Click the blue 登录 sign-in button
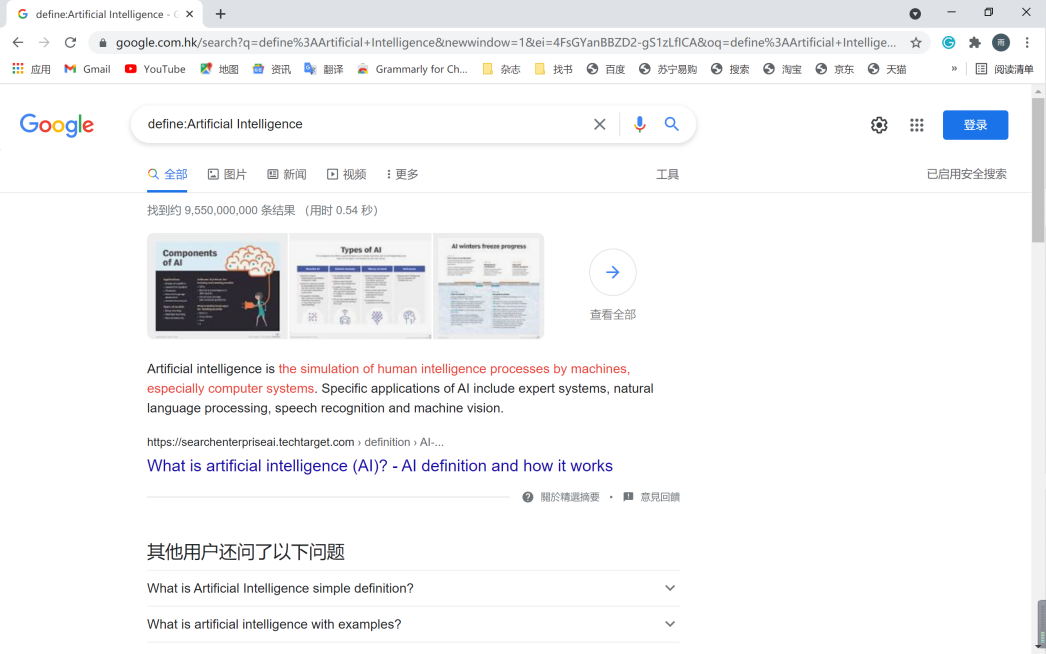The width and height of the screenshot is (1046, 654). [x=975, y=125]
